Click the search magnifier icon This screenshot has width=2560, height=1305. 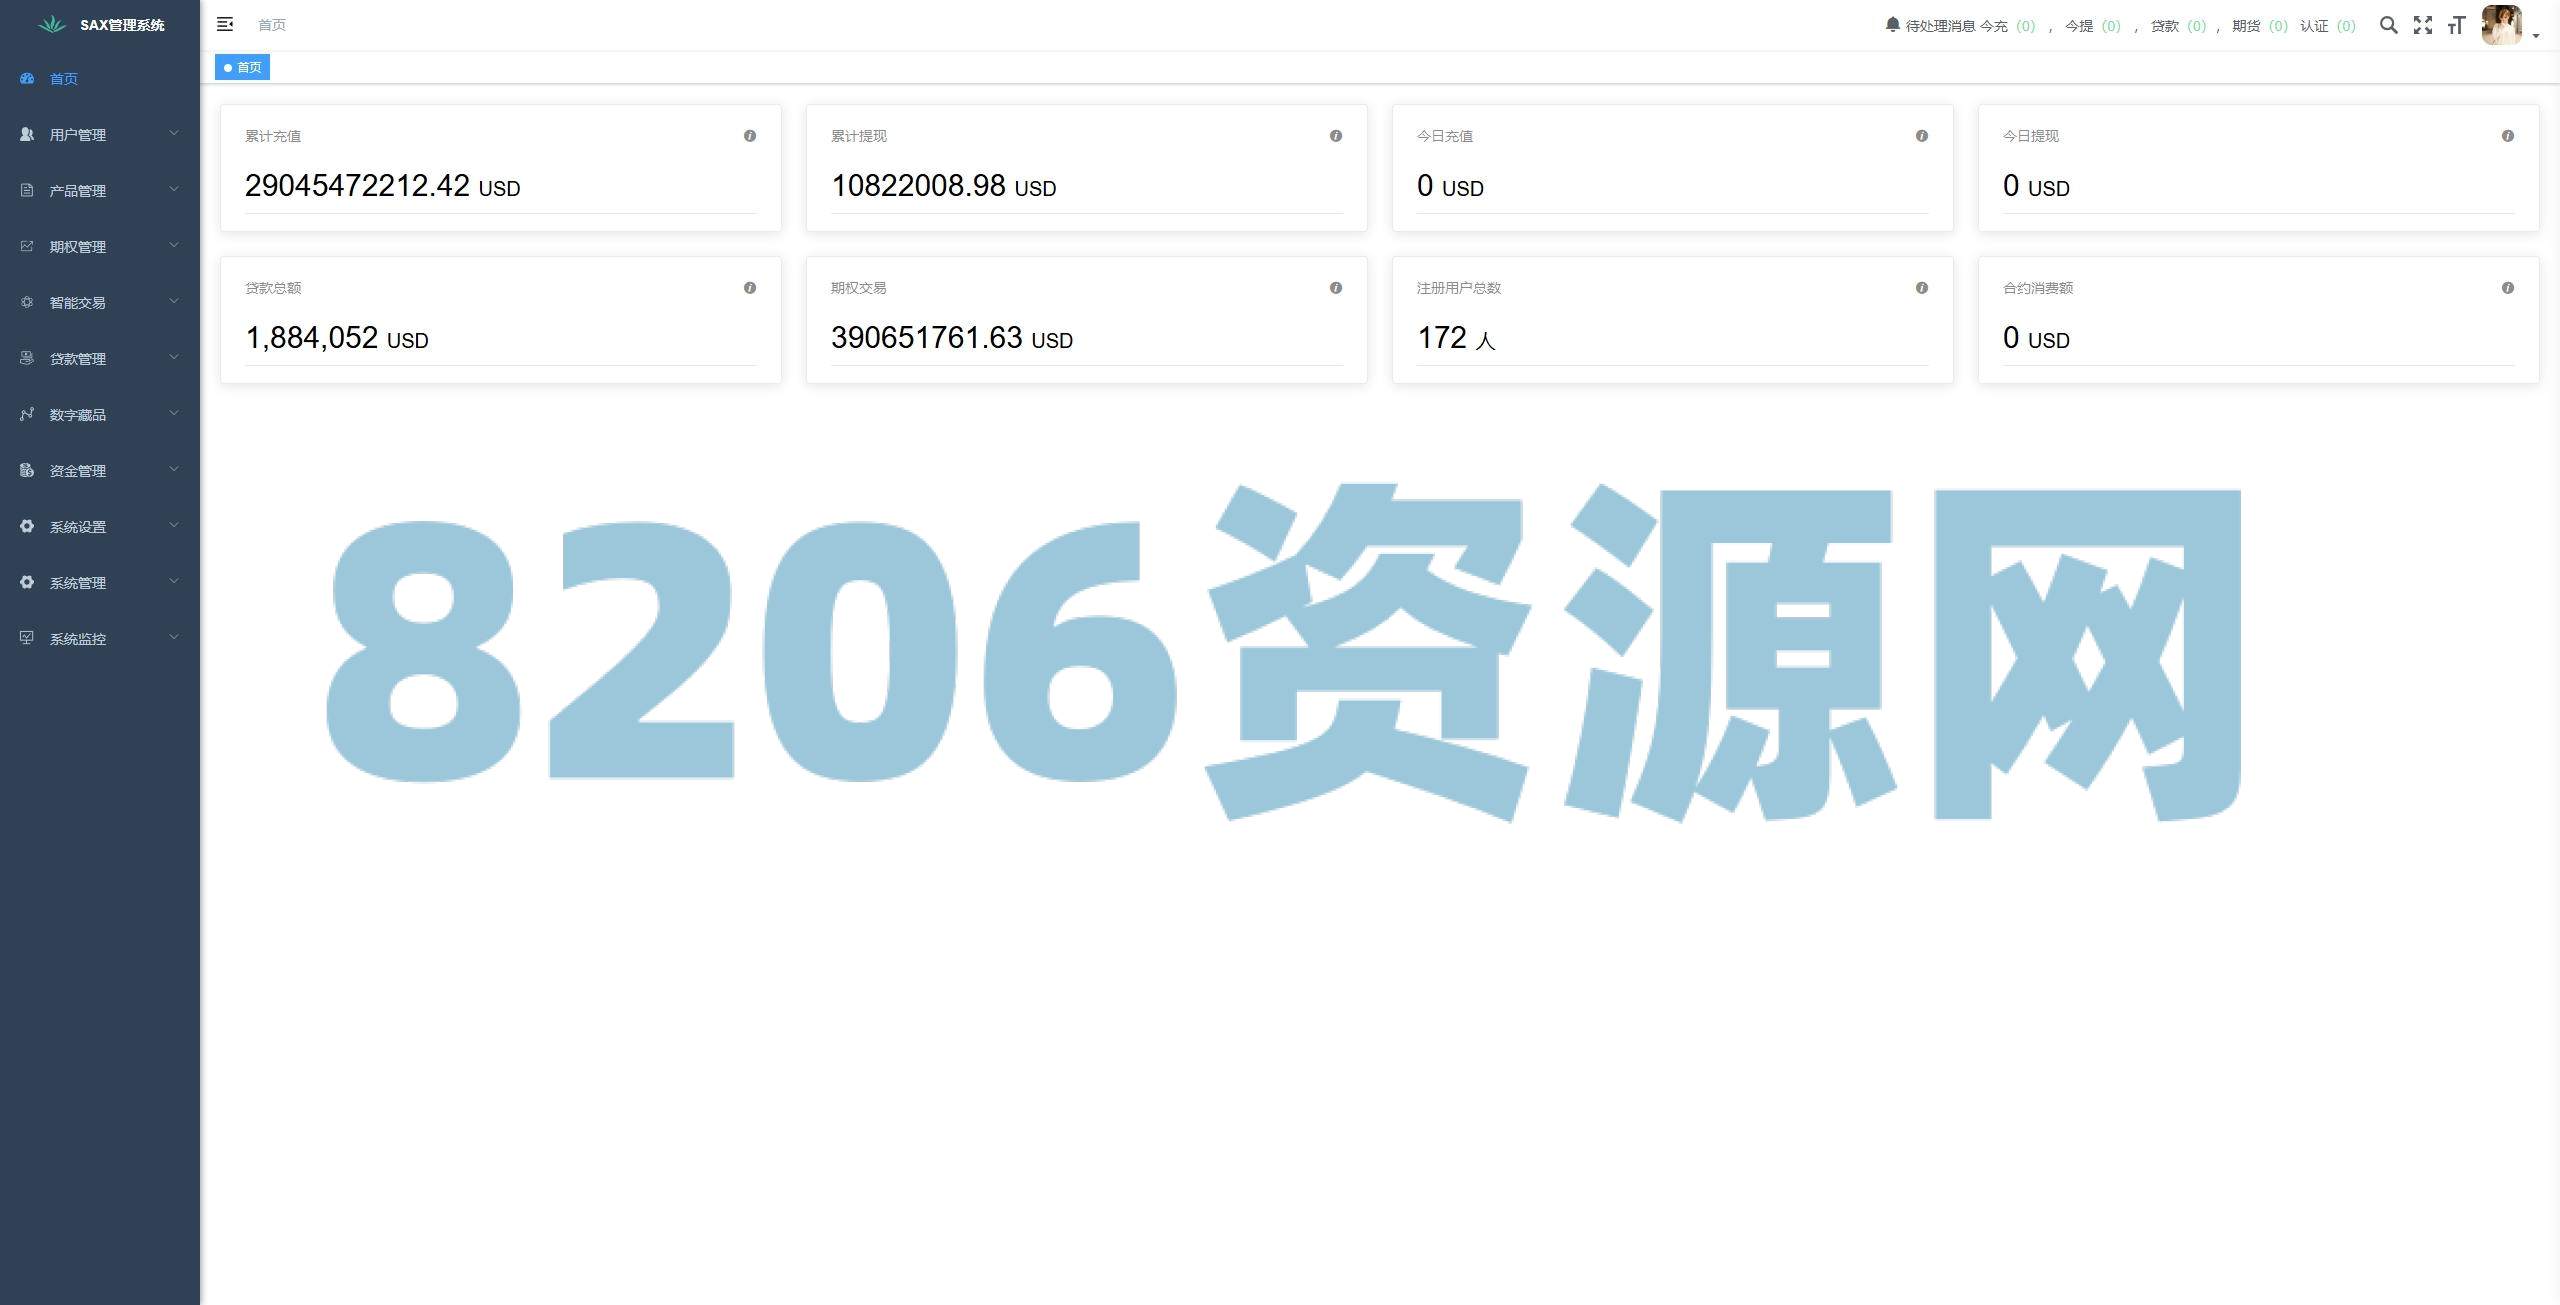[x=2388, y=25]
